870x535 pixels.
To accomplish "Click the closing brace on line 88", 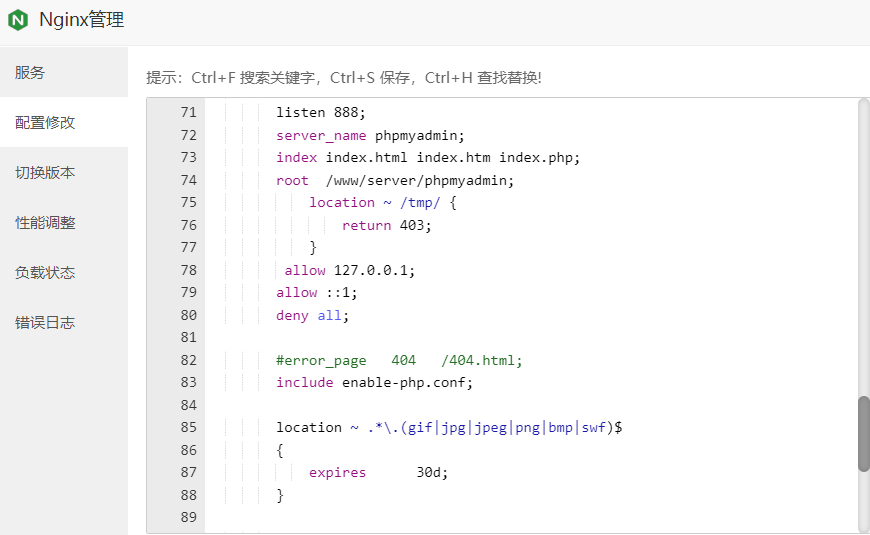I will (x=280, y=495).
